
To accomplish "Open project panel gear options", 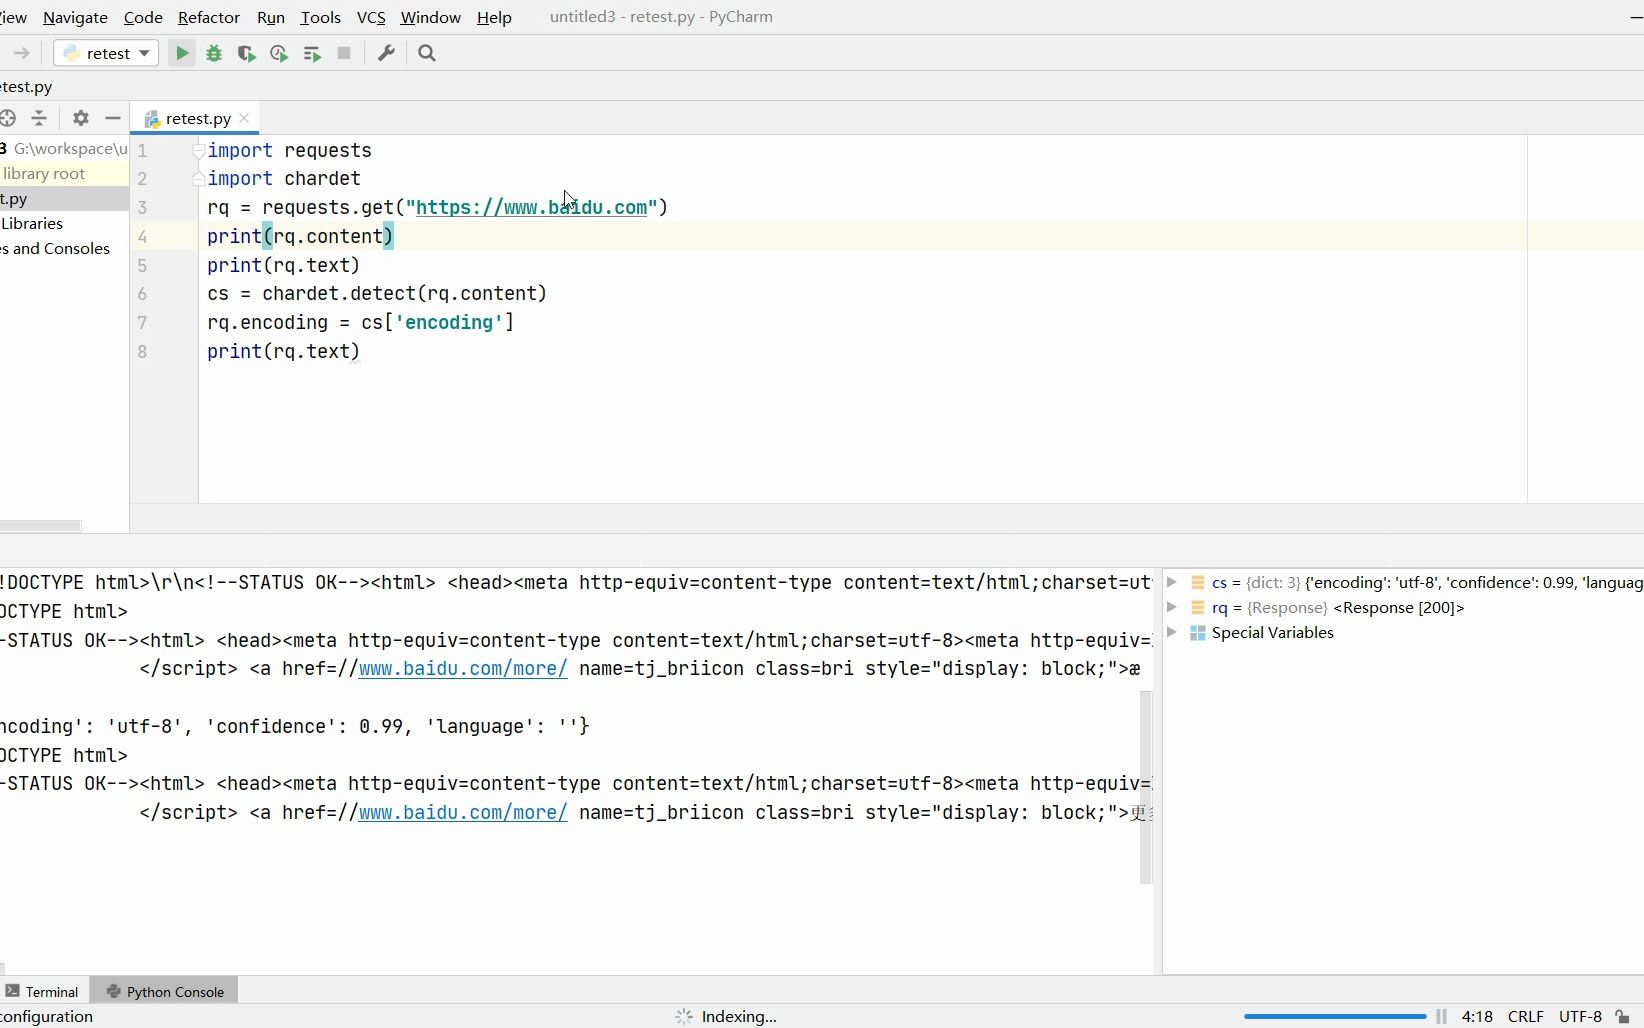I will pos(81,118).
